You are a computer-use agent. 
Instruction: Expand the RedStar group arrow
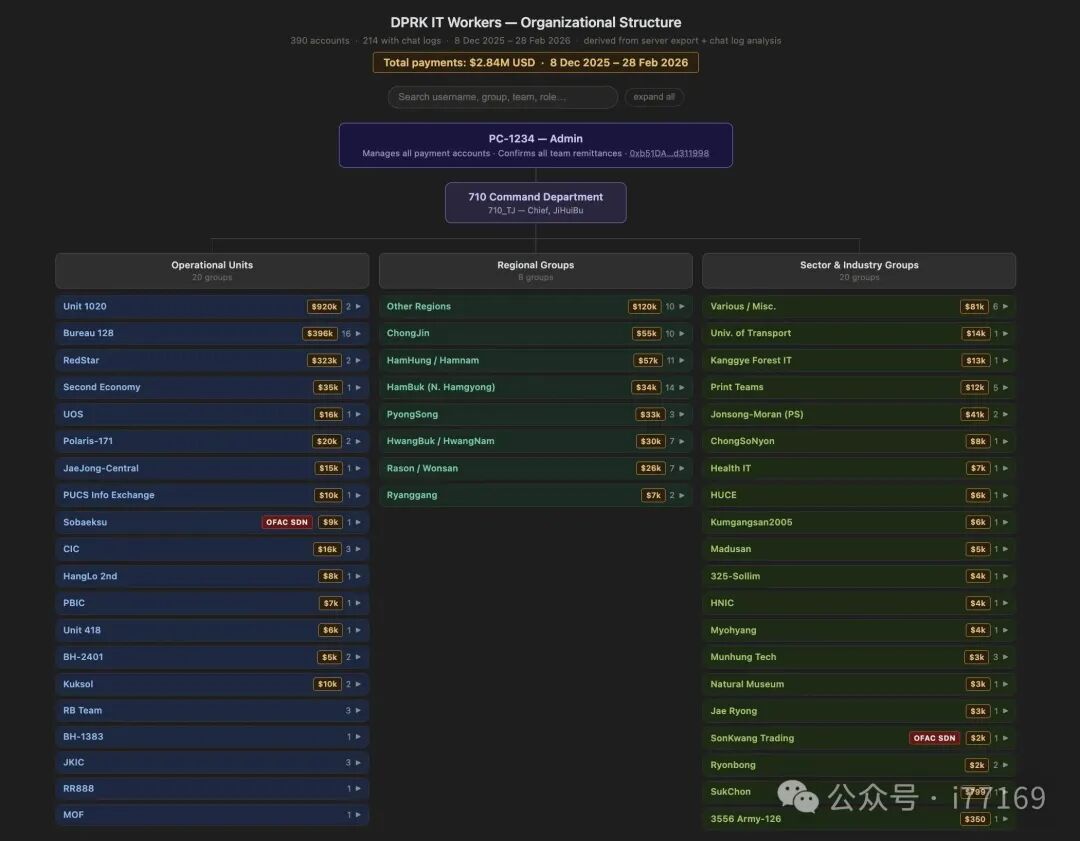(x=358, y=360)
